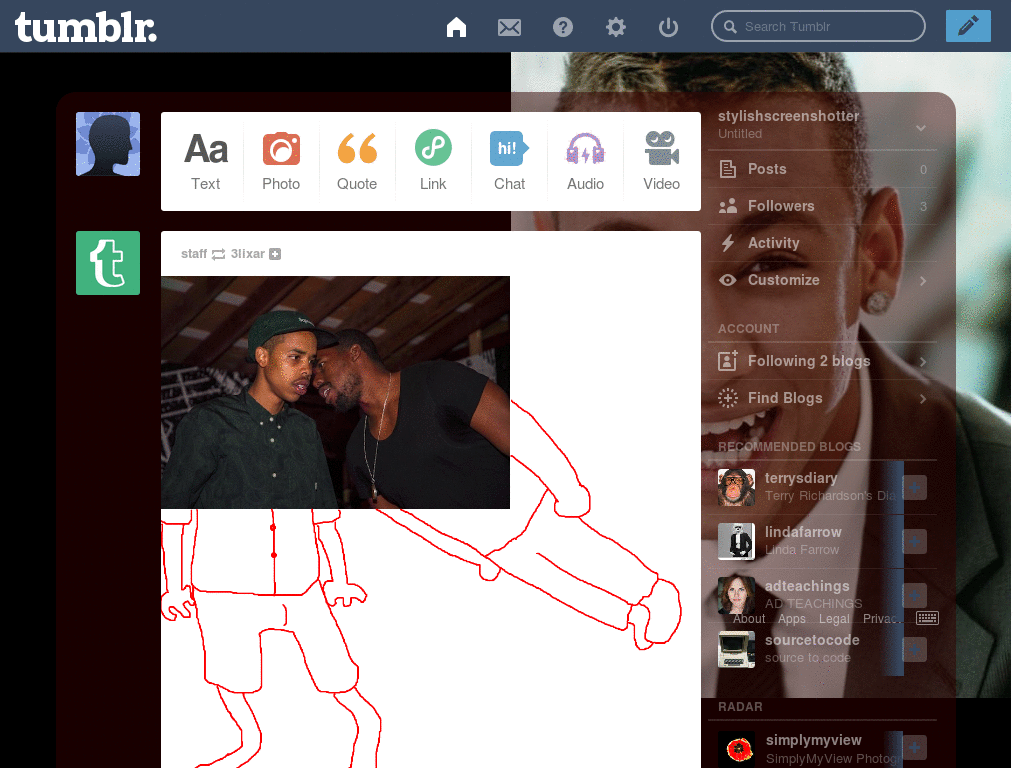The width and height of the screenshot is (1024, 768).
Task: Create a new Video post
Action: (661, 161)
